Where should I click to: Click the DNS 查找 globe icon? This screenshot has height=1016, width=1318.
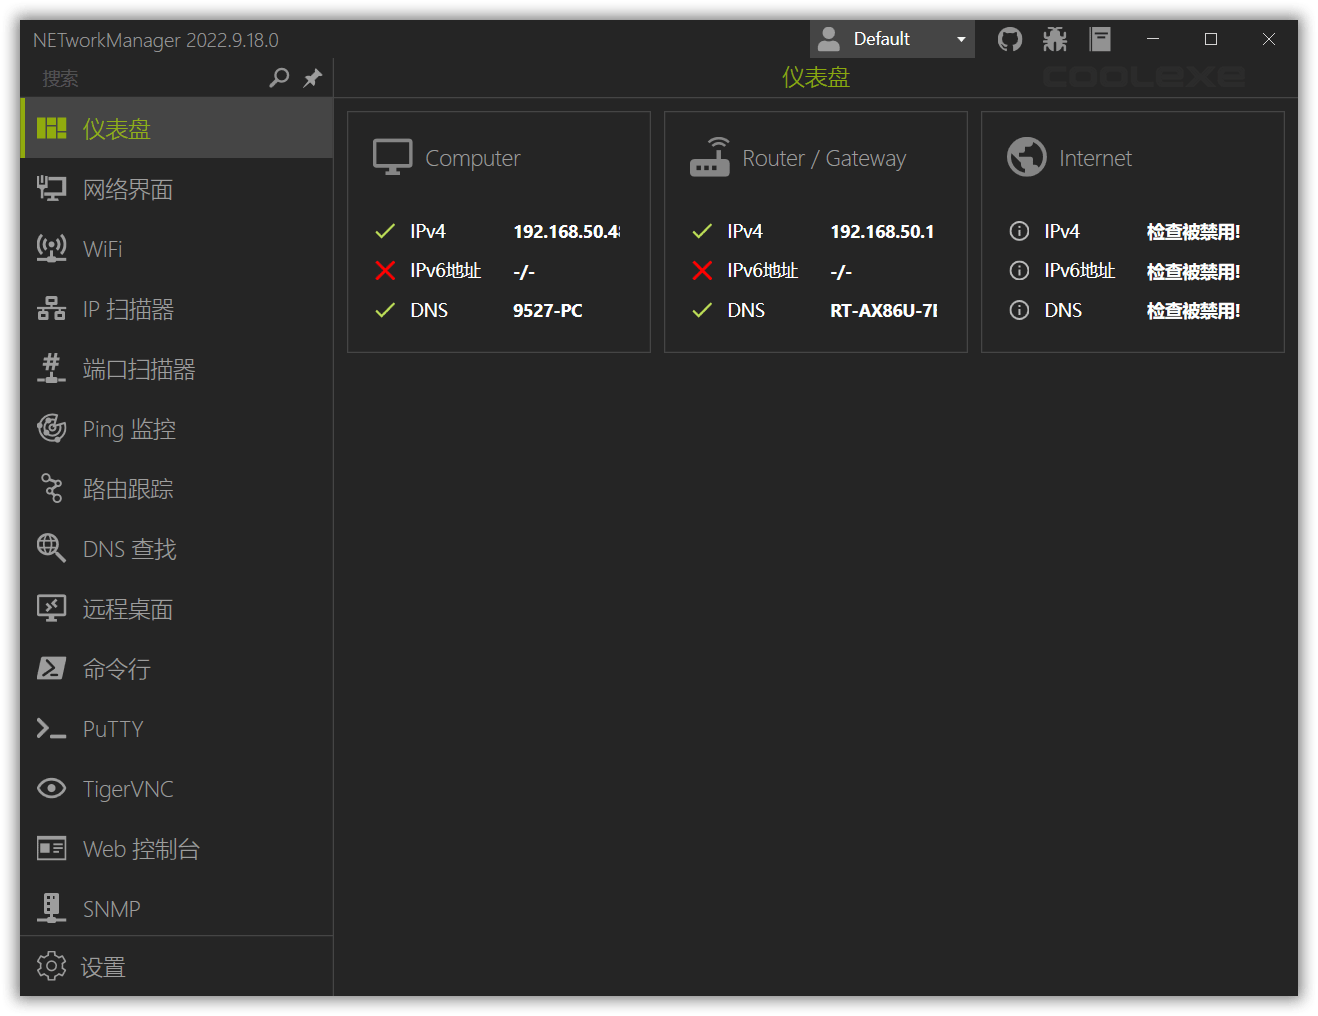(51, 548)
